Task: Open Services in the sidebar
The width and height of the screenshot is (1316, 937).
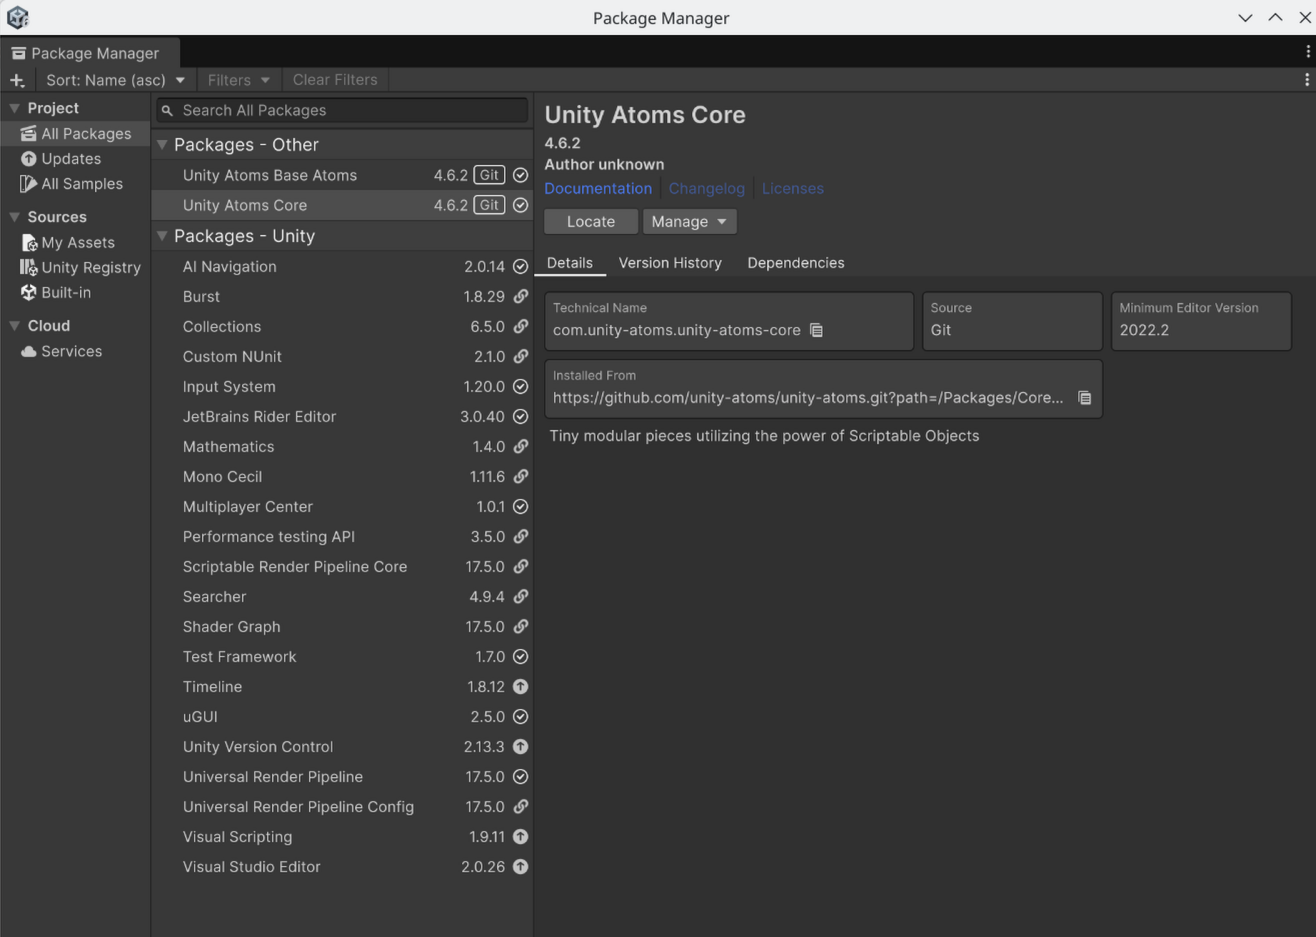Action: pyautogui.click(x=76, y=352)
